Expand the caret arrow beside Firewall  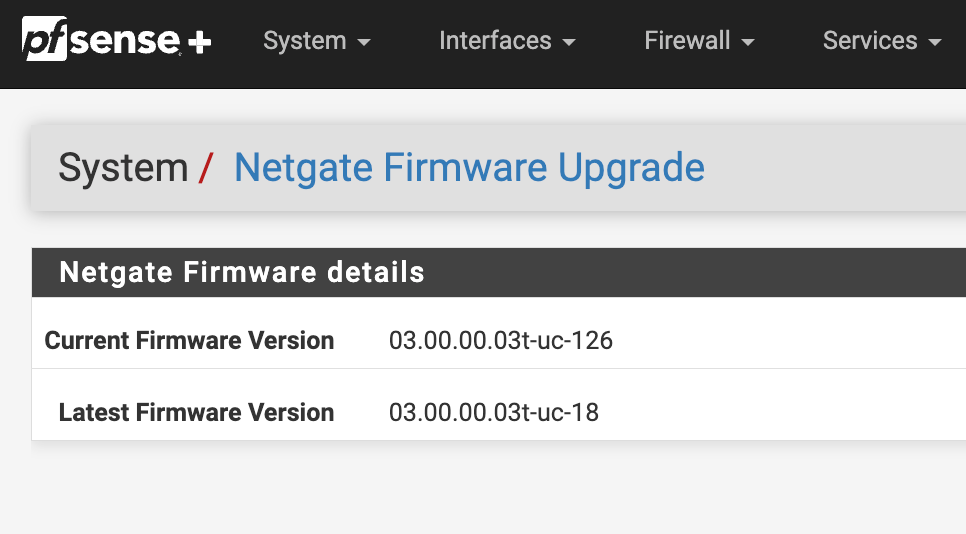pyautogui.click(x=748, y=42)
